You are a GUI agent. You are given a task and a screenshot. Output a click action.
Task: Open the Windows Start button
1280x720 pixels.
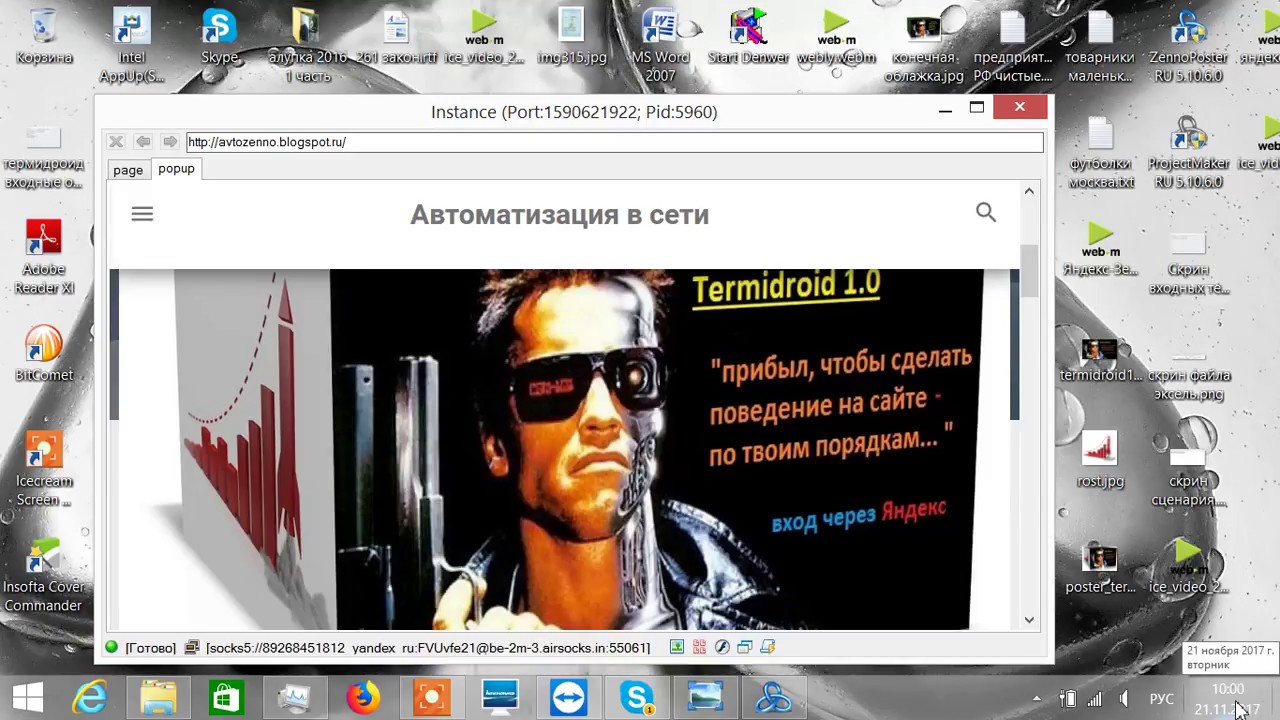tap(28, 698)
